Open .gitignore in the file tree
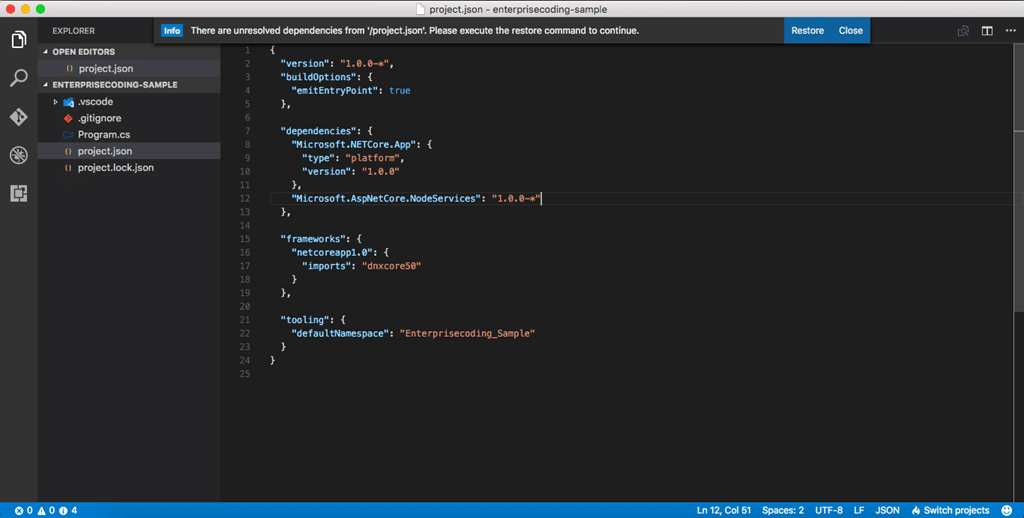This screenshot has height=518, width=1024. [x=129, y=118]
